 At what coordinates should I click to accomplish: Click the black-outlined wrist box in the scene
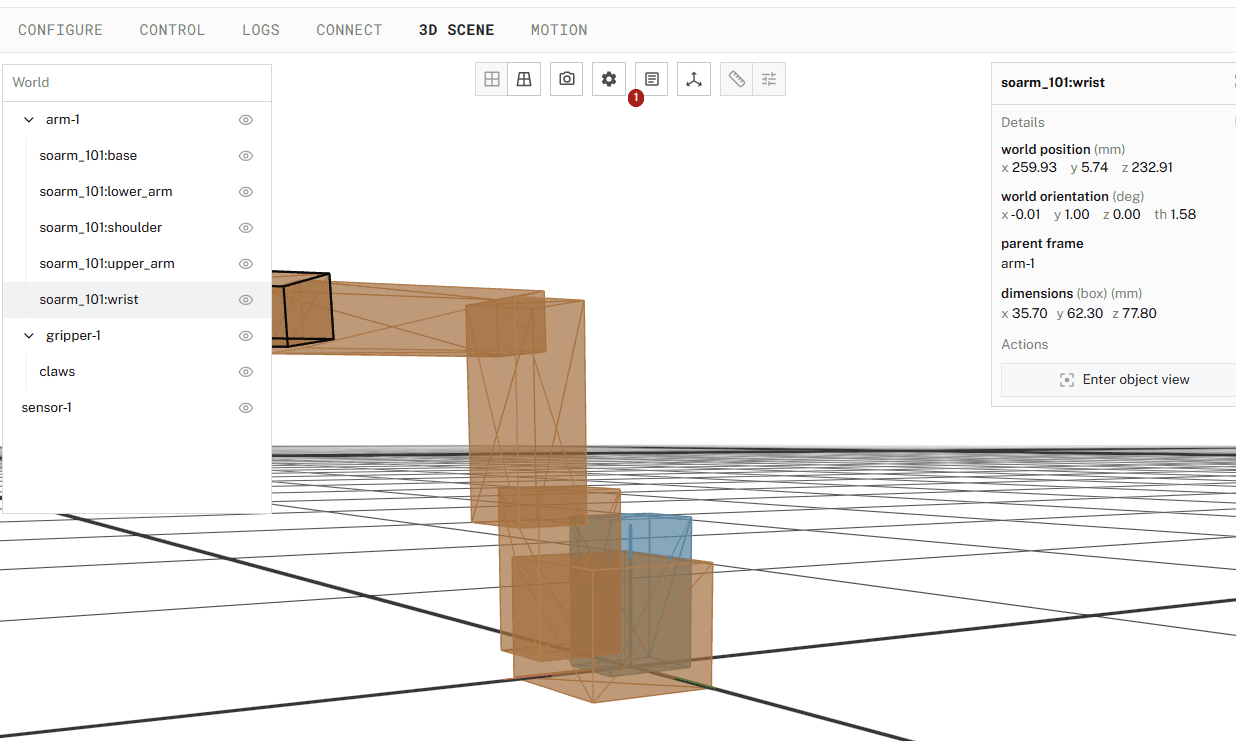coord(302,309)
